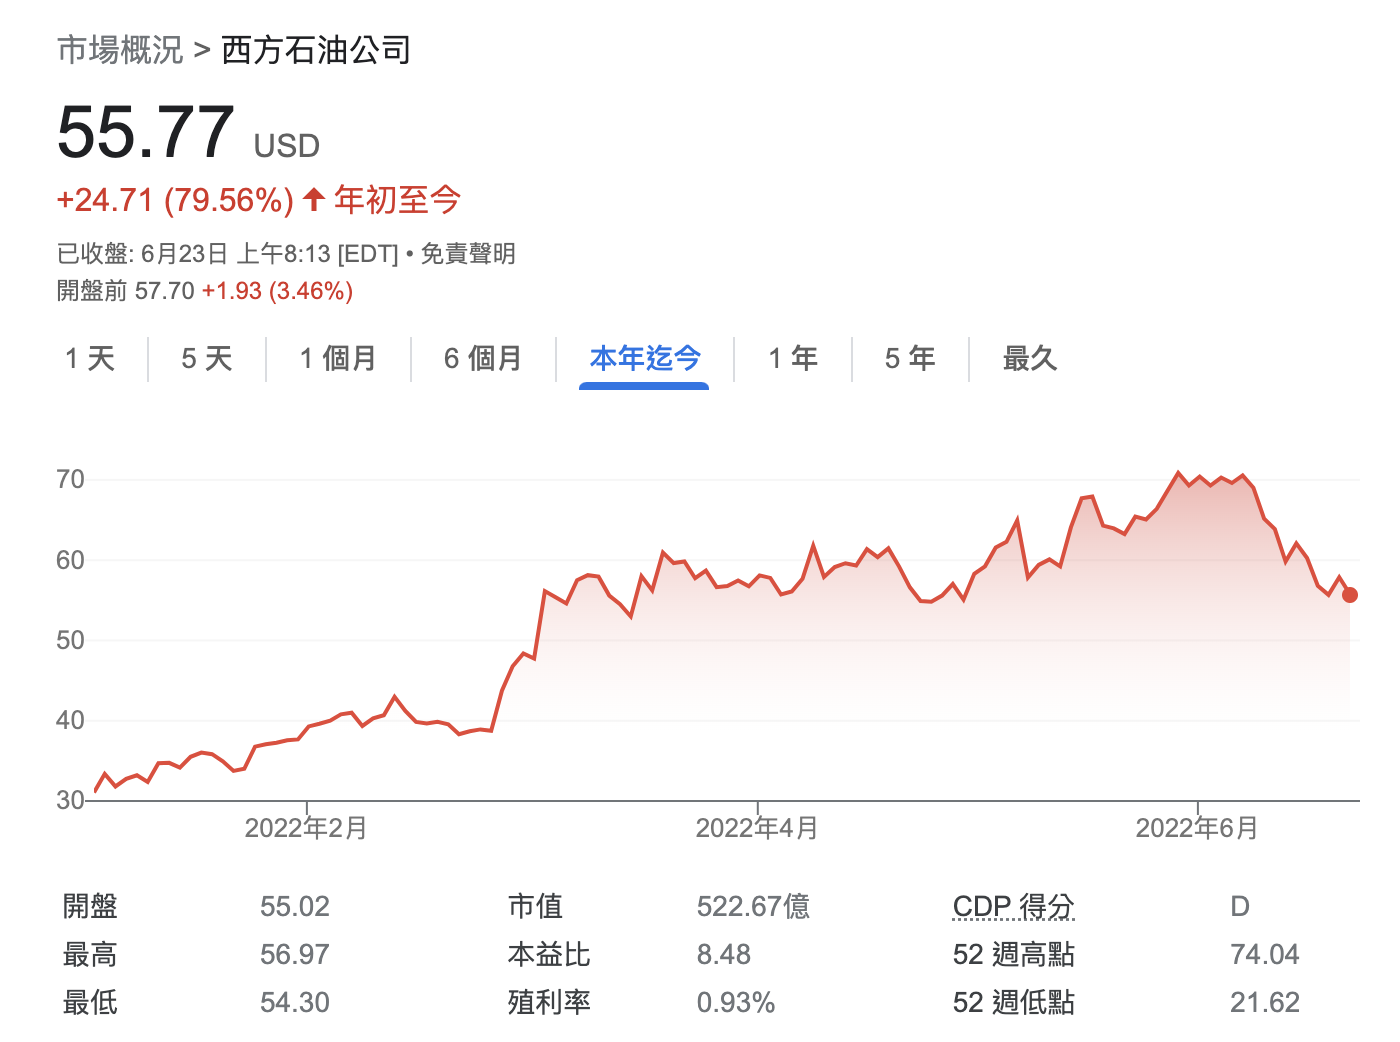Click the 殖利率 value 0.93%
The height and width of the screenshot is (1042, 1400).
click(x=736, y=1003)
